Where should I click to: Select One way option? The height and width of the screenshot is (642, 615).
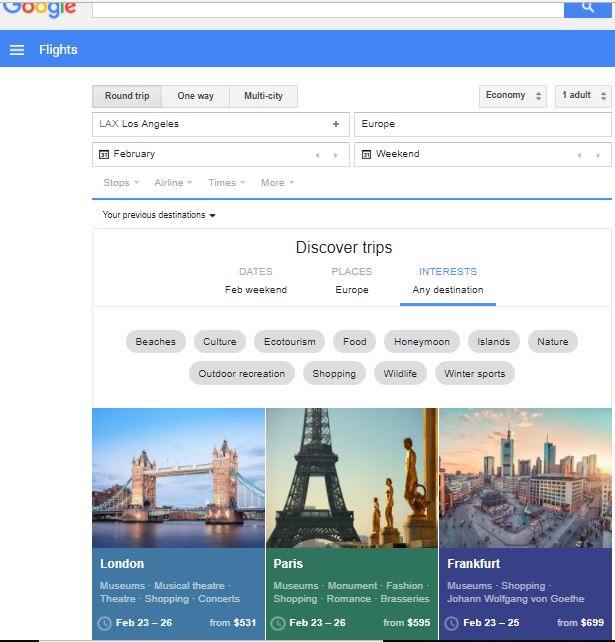point(196,96)
